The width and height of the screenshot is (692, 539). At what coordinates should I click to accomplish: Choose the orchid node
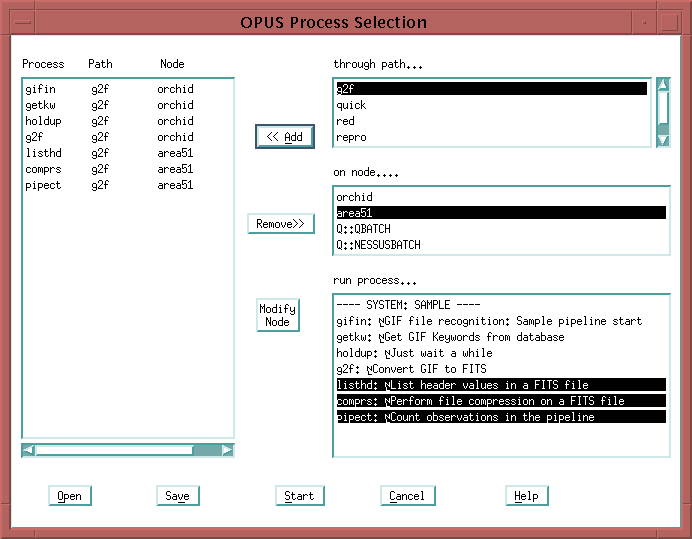pos(353,197)
